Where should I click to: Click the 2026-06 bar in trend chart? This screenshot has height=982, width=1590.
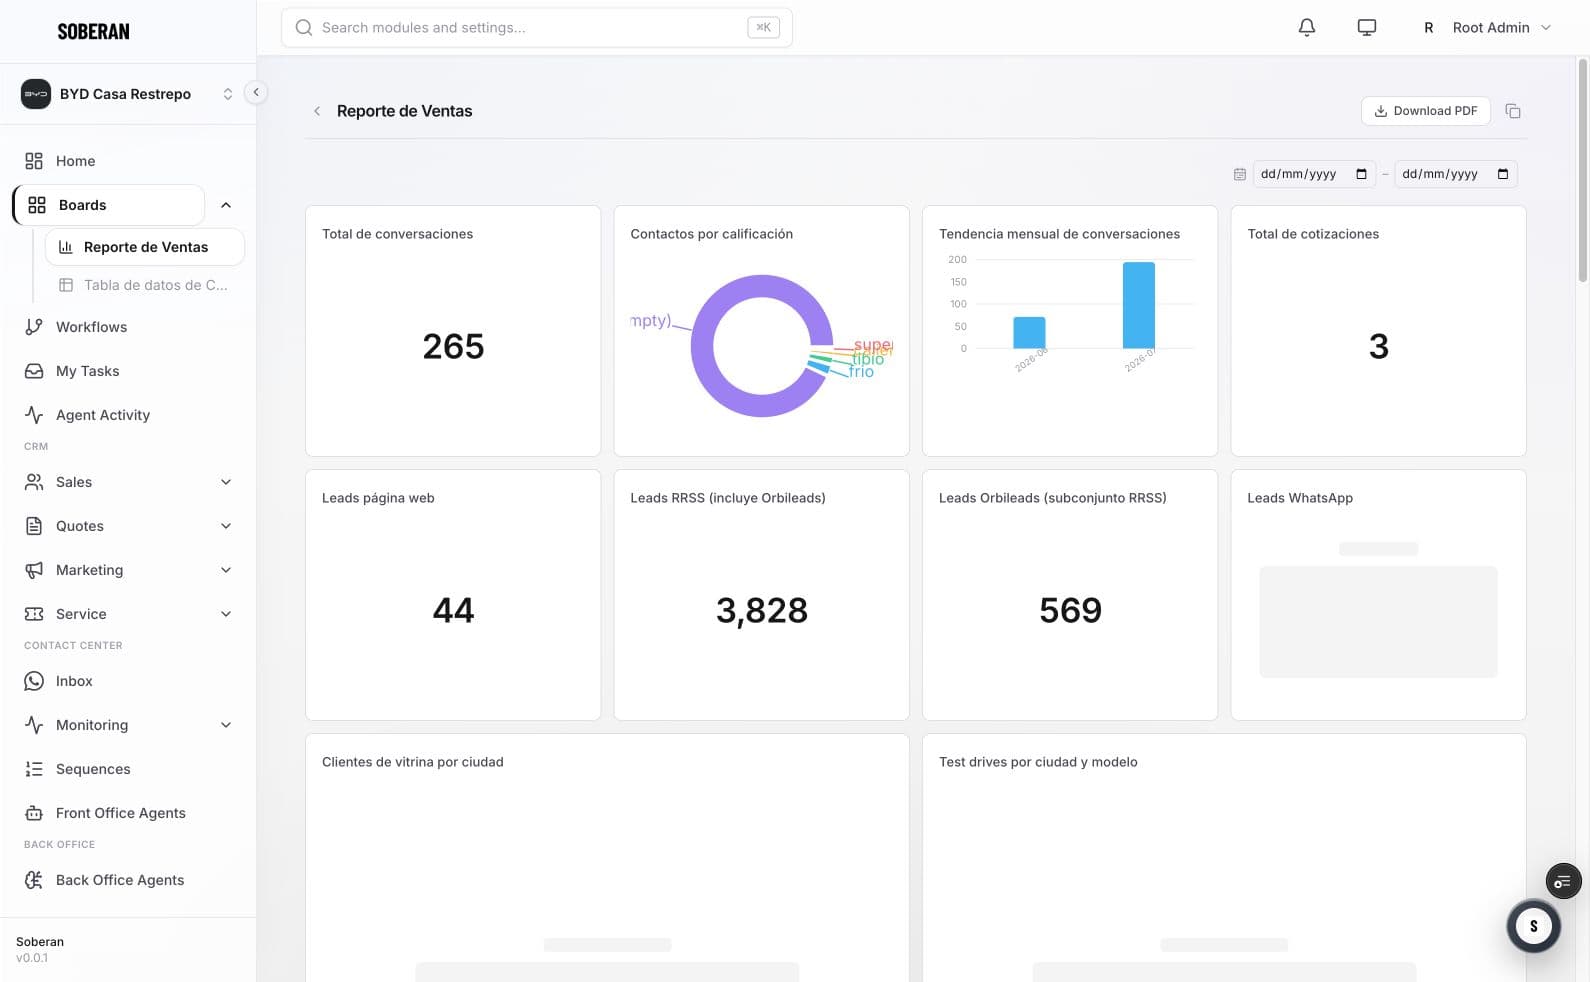[x=1029, y=332]
